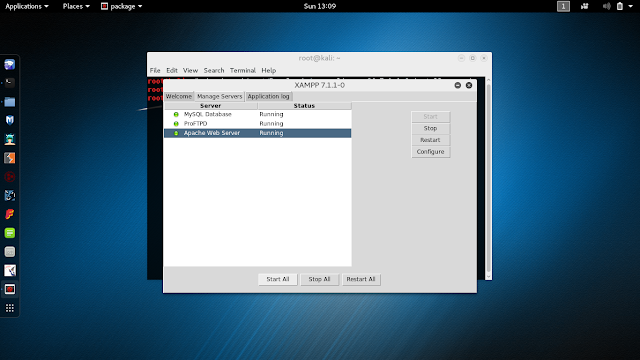This screenshot has height=360, width=640.
Task: Open the terminal Search menu
Action: (x=214, y=70)
